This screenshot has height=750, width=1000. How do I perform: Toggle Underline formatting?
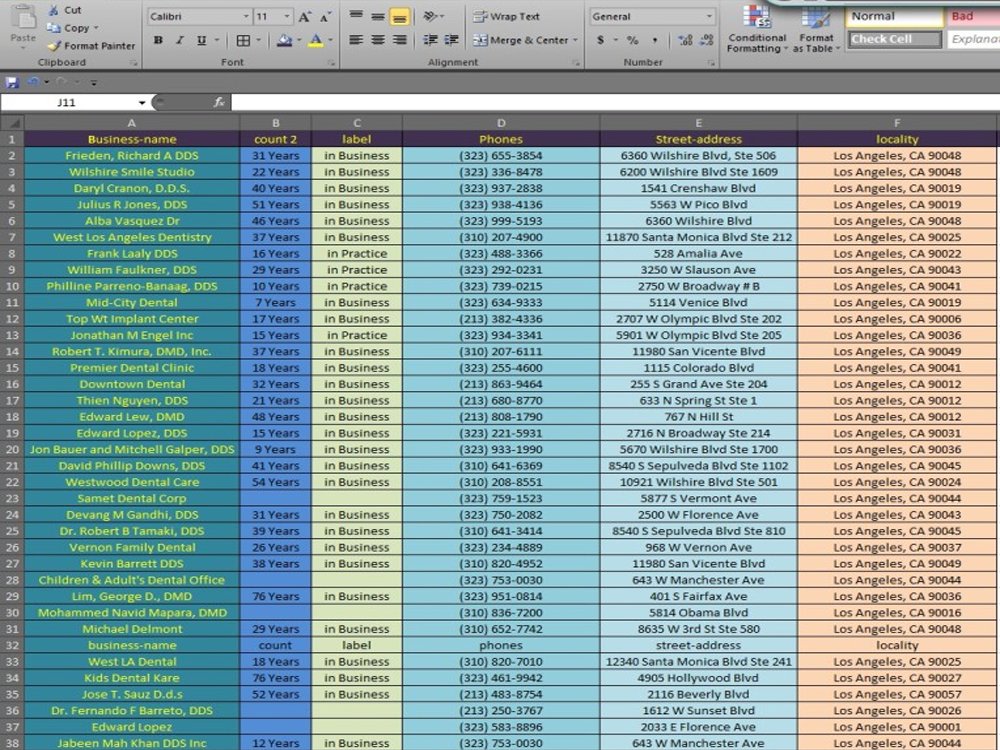coord(202,40)
